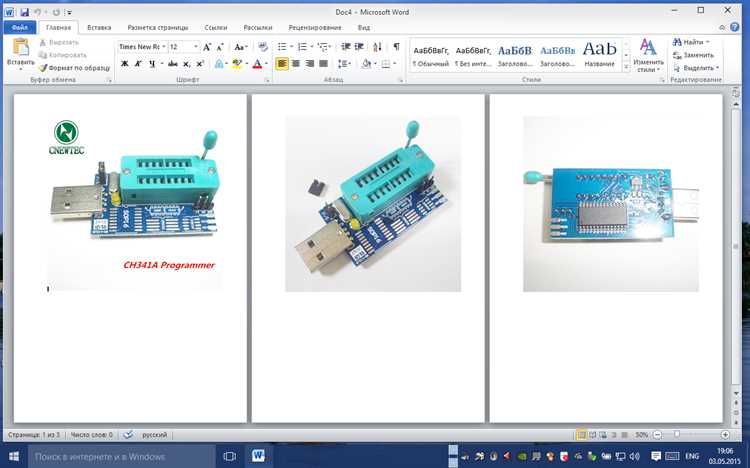Click the zoom slider handle
Screen dimensions: 750x468
coord(677,435)
